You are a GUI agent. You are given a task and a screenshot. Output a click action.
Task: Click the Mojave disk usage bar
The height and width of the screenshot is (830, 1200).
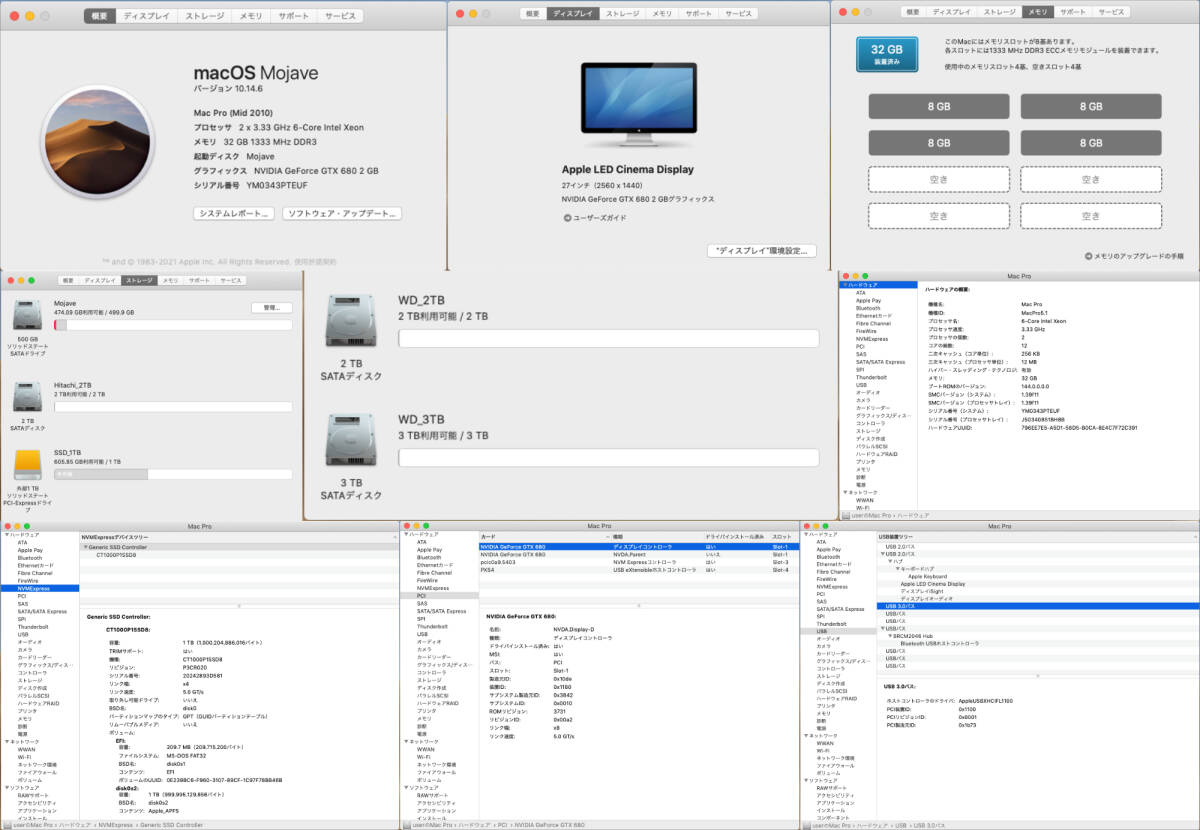click(x=173, y=324)
